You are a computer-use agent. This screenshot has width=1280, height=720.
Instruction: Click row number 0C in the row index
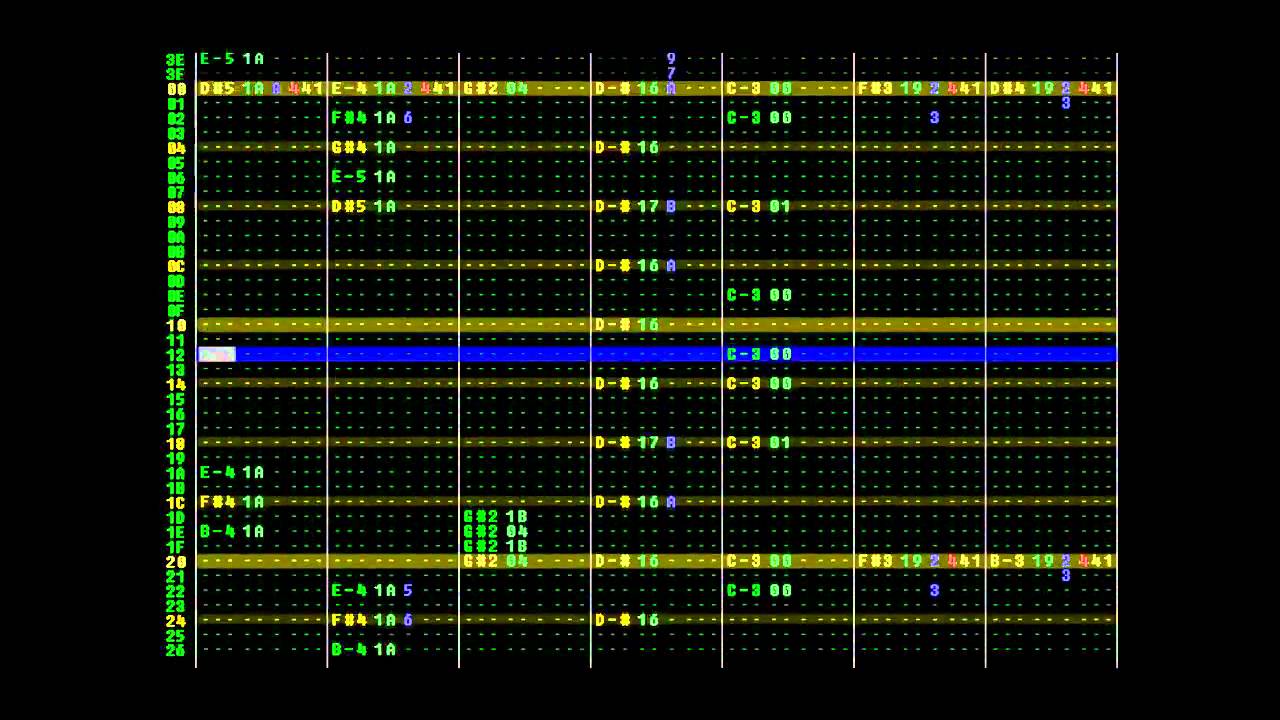pos(176,266)
